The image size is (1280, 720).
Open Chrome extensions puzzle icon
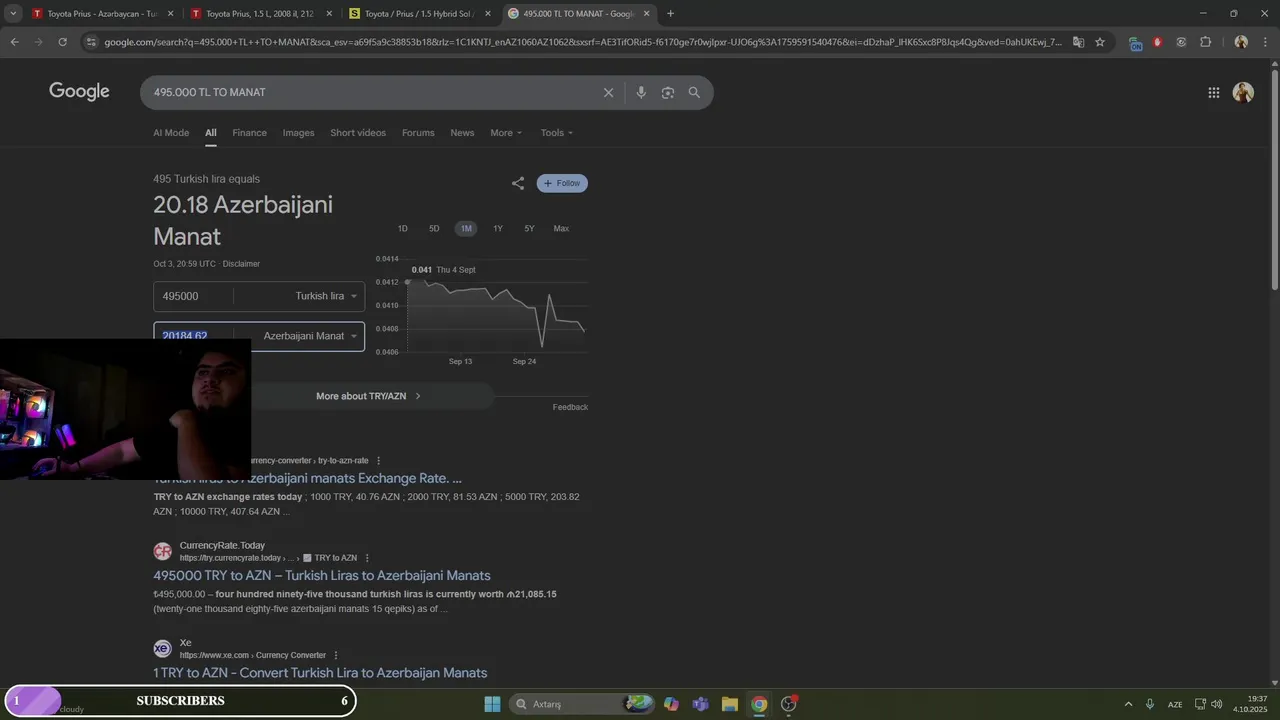[1206, 42]
